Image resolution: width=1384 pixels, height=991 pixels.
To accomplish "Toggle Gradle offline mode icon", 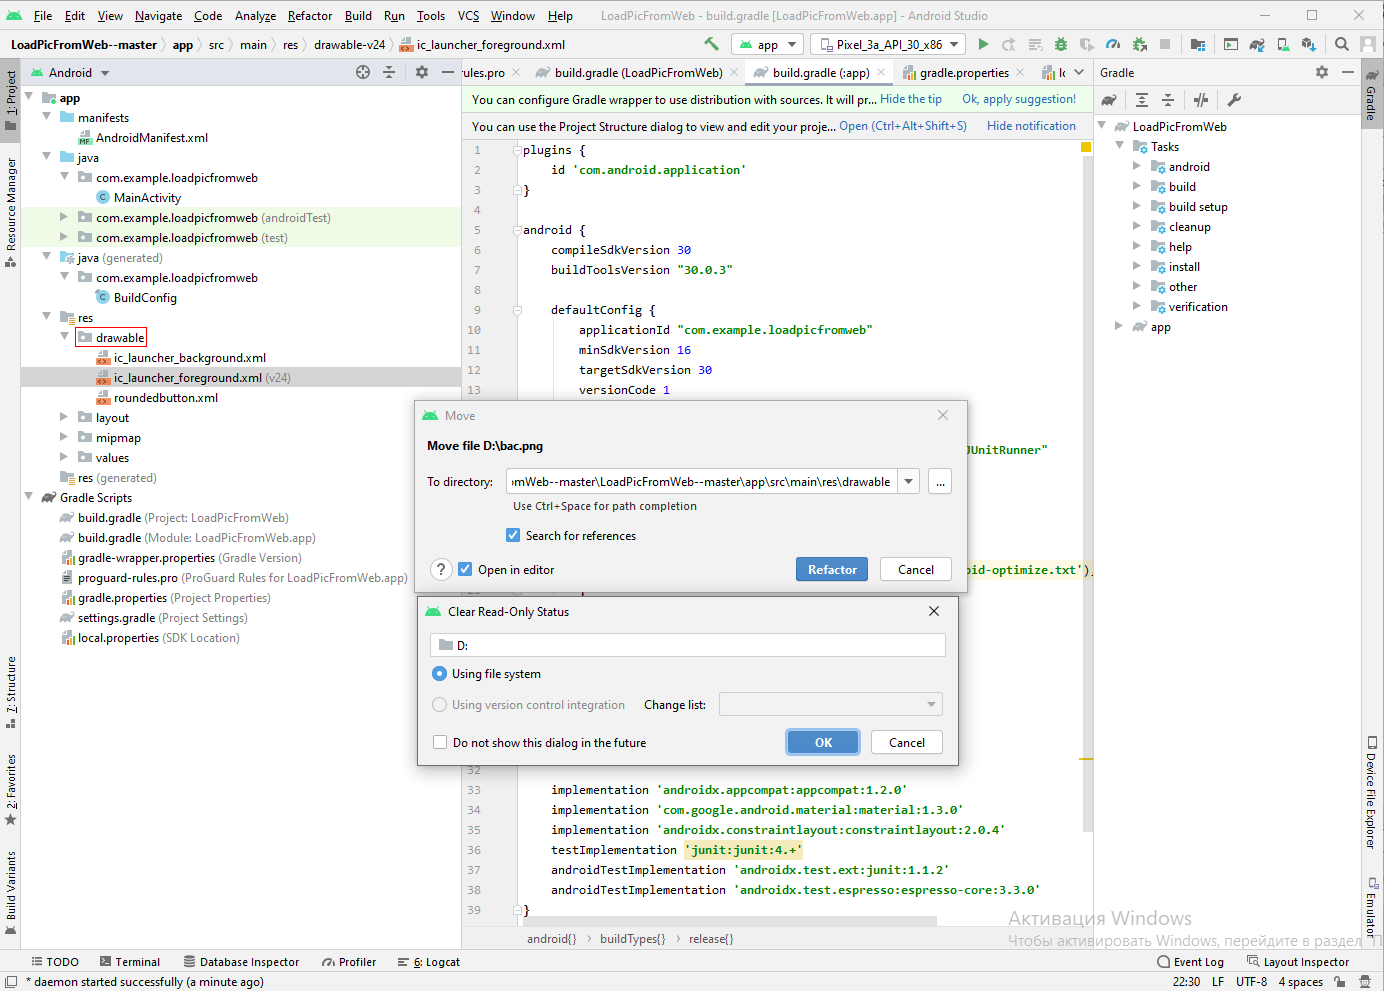I will click(1201, 100).
